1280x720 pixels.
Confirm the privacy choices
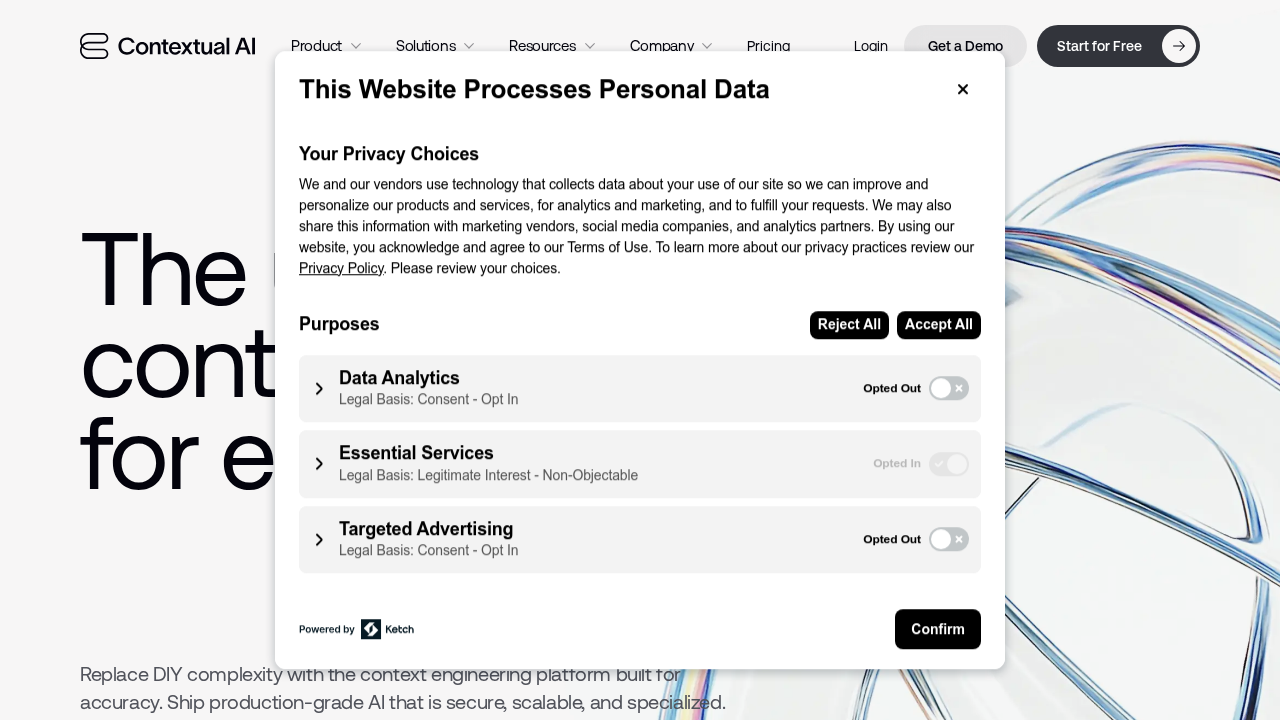click(937, 629)
